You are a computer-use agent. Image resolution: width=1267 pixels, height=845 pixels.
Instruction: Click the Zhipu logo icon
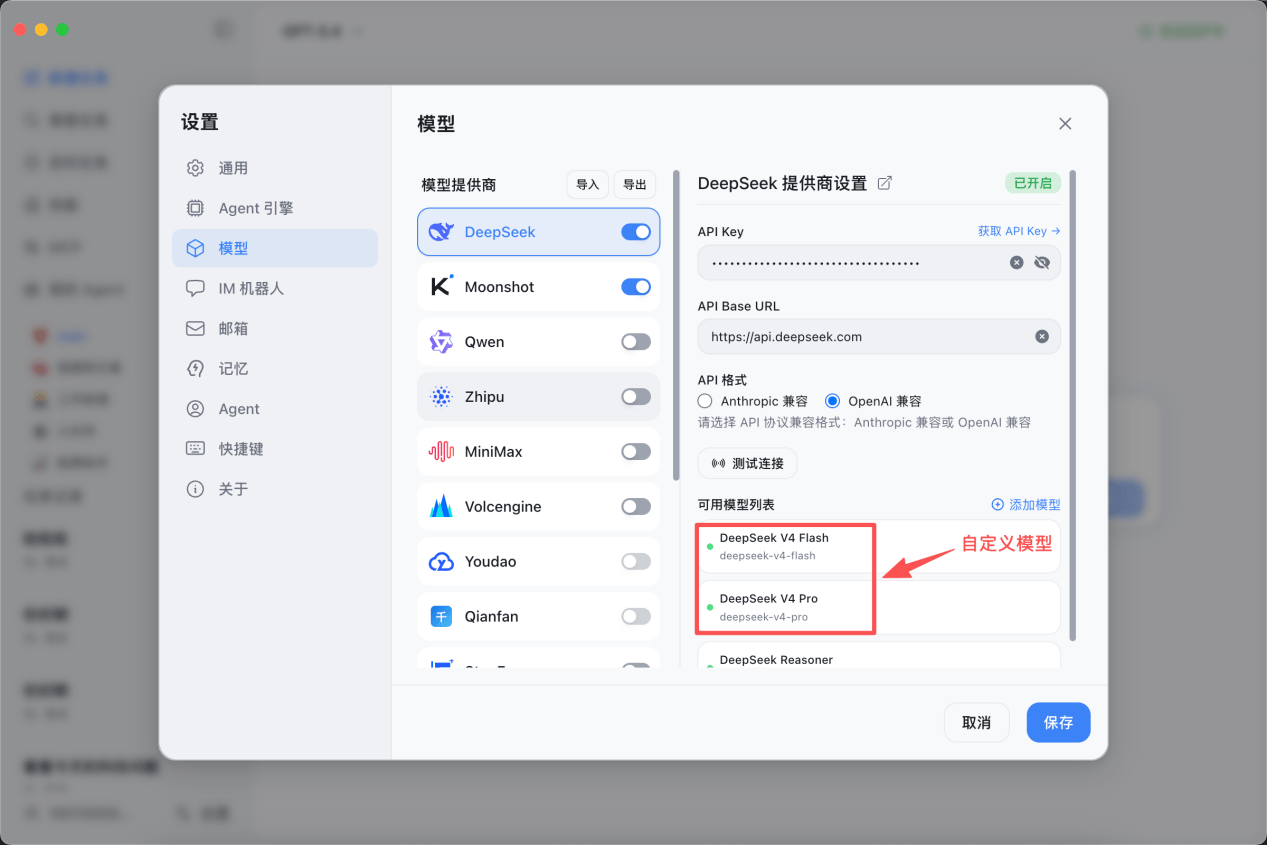[441, 397]
